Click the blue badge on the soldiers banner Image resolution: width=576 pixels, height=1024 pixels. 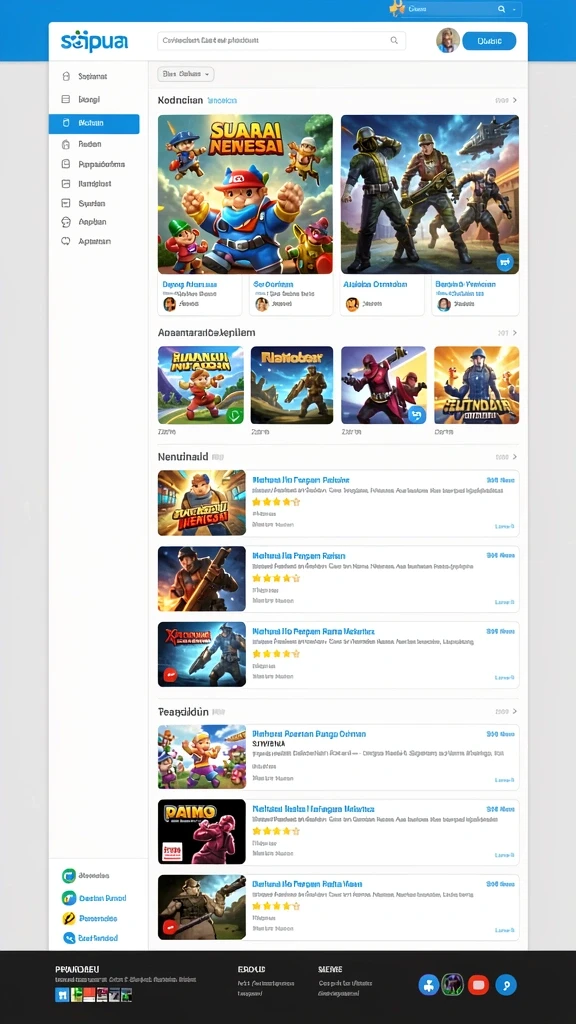(504, 263)
